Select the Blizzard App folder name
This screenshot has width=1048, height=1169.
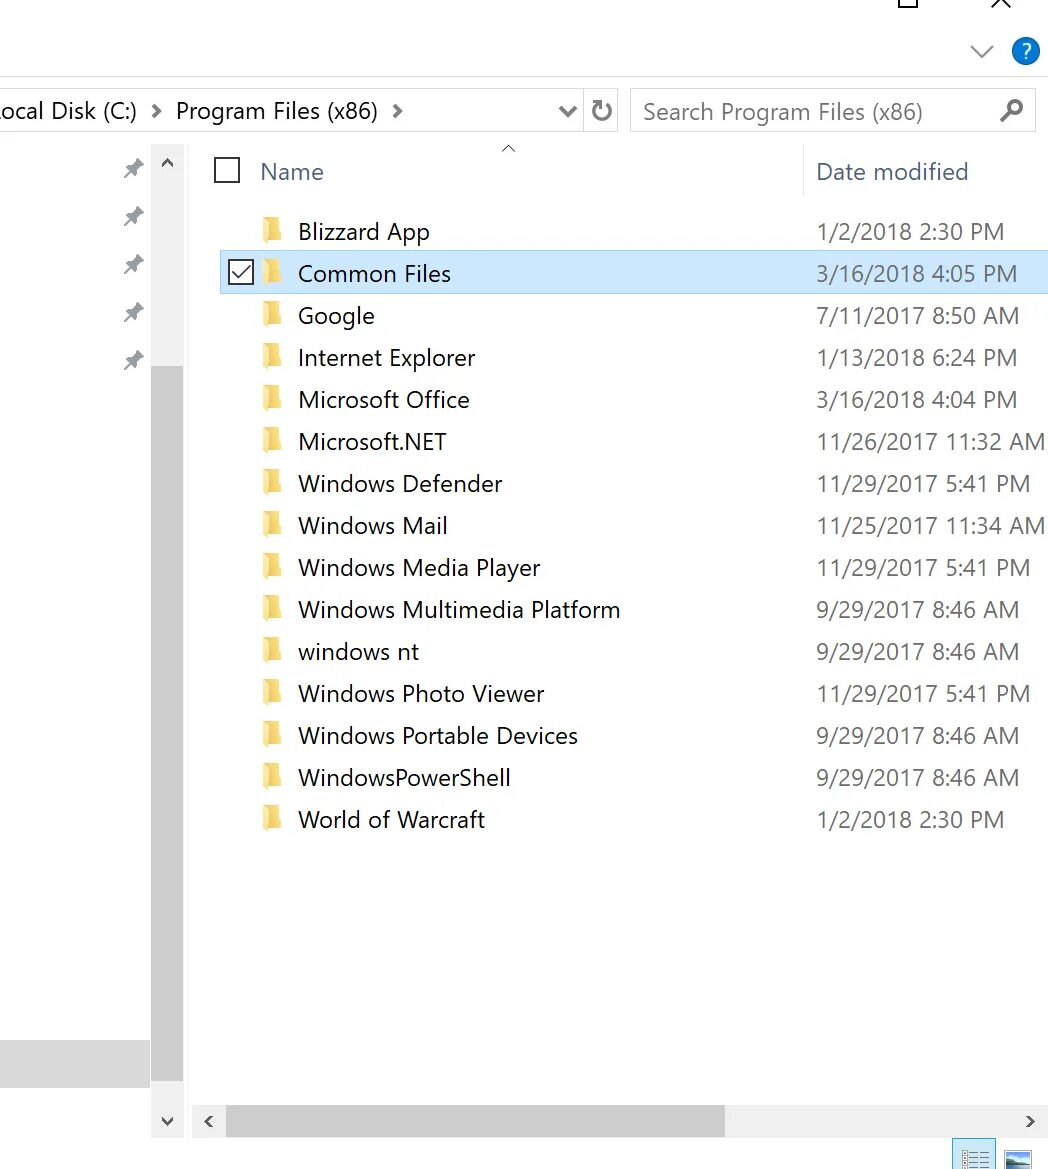(364, 232)
